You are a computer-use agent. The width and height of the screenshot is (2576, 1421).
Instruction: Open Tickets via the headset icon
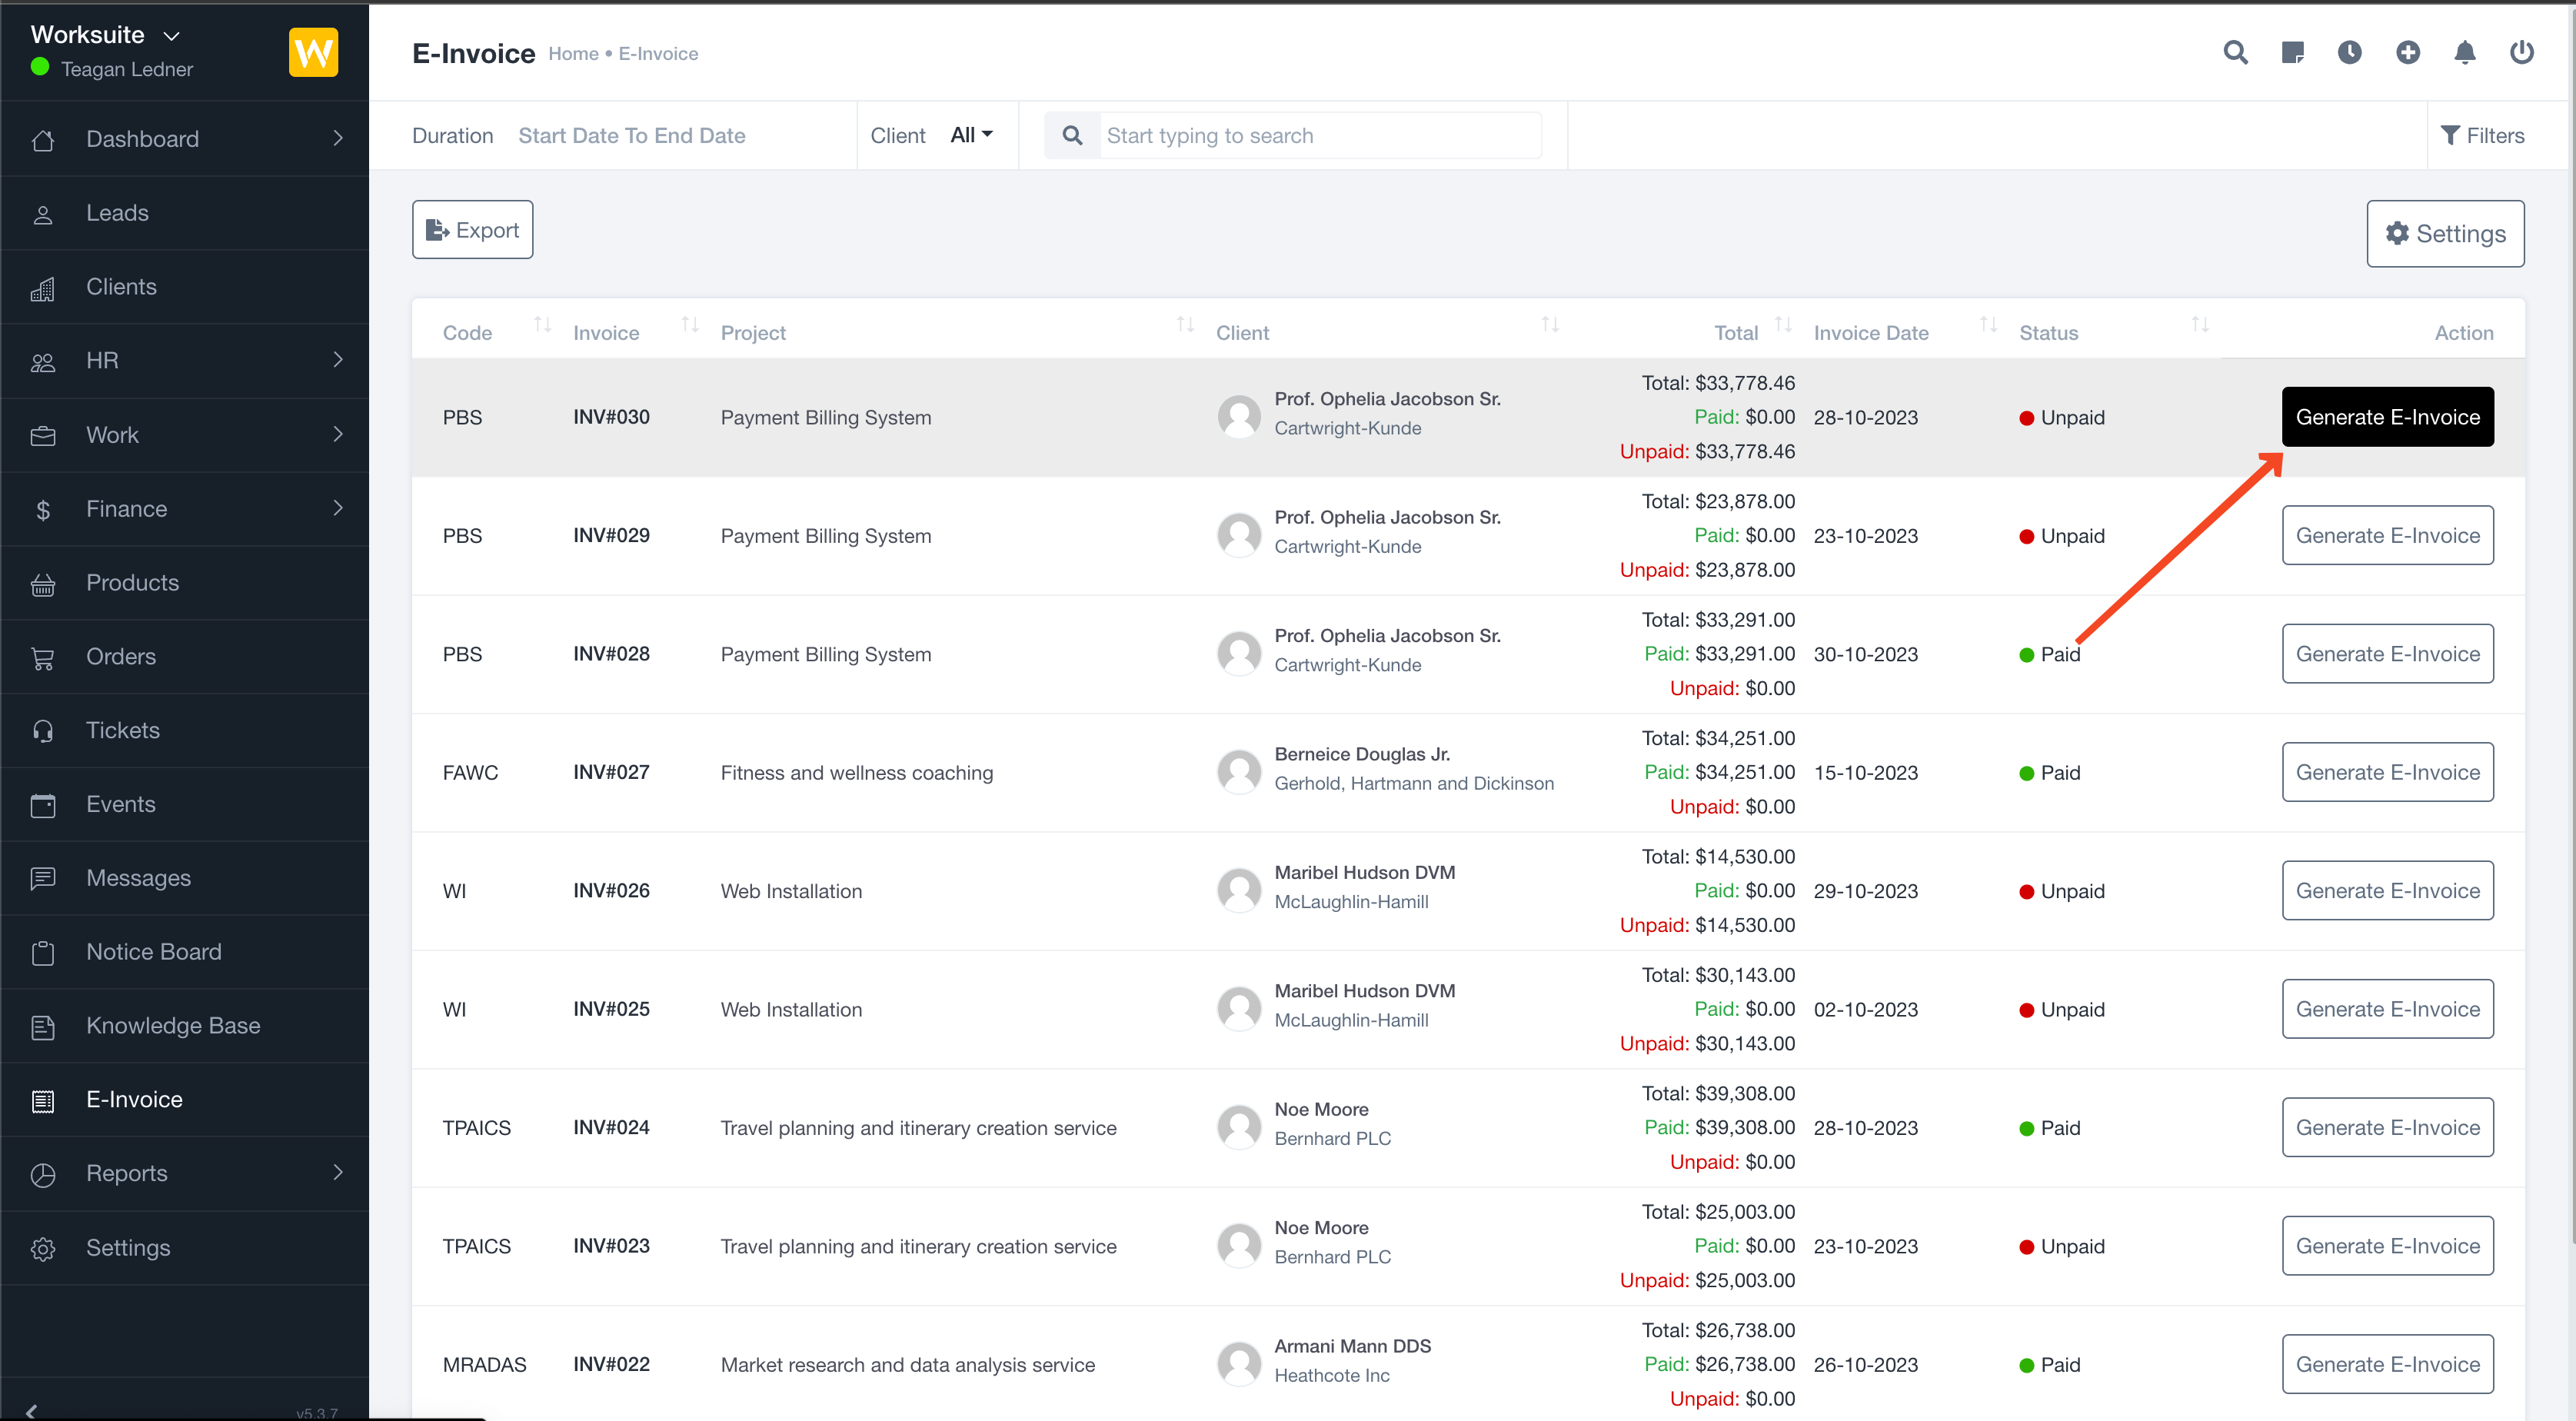(x=43, y=730)
